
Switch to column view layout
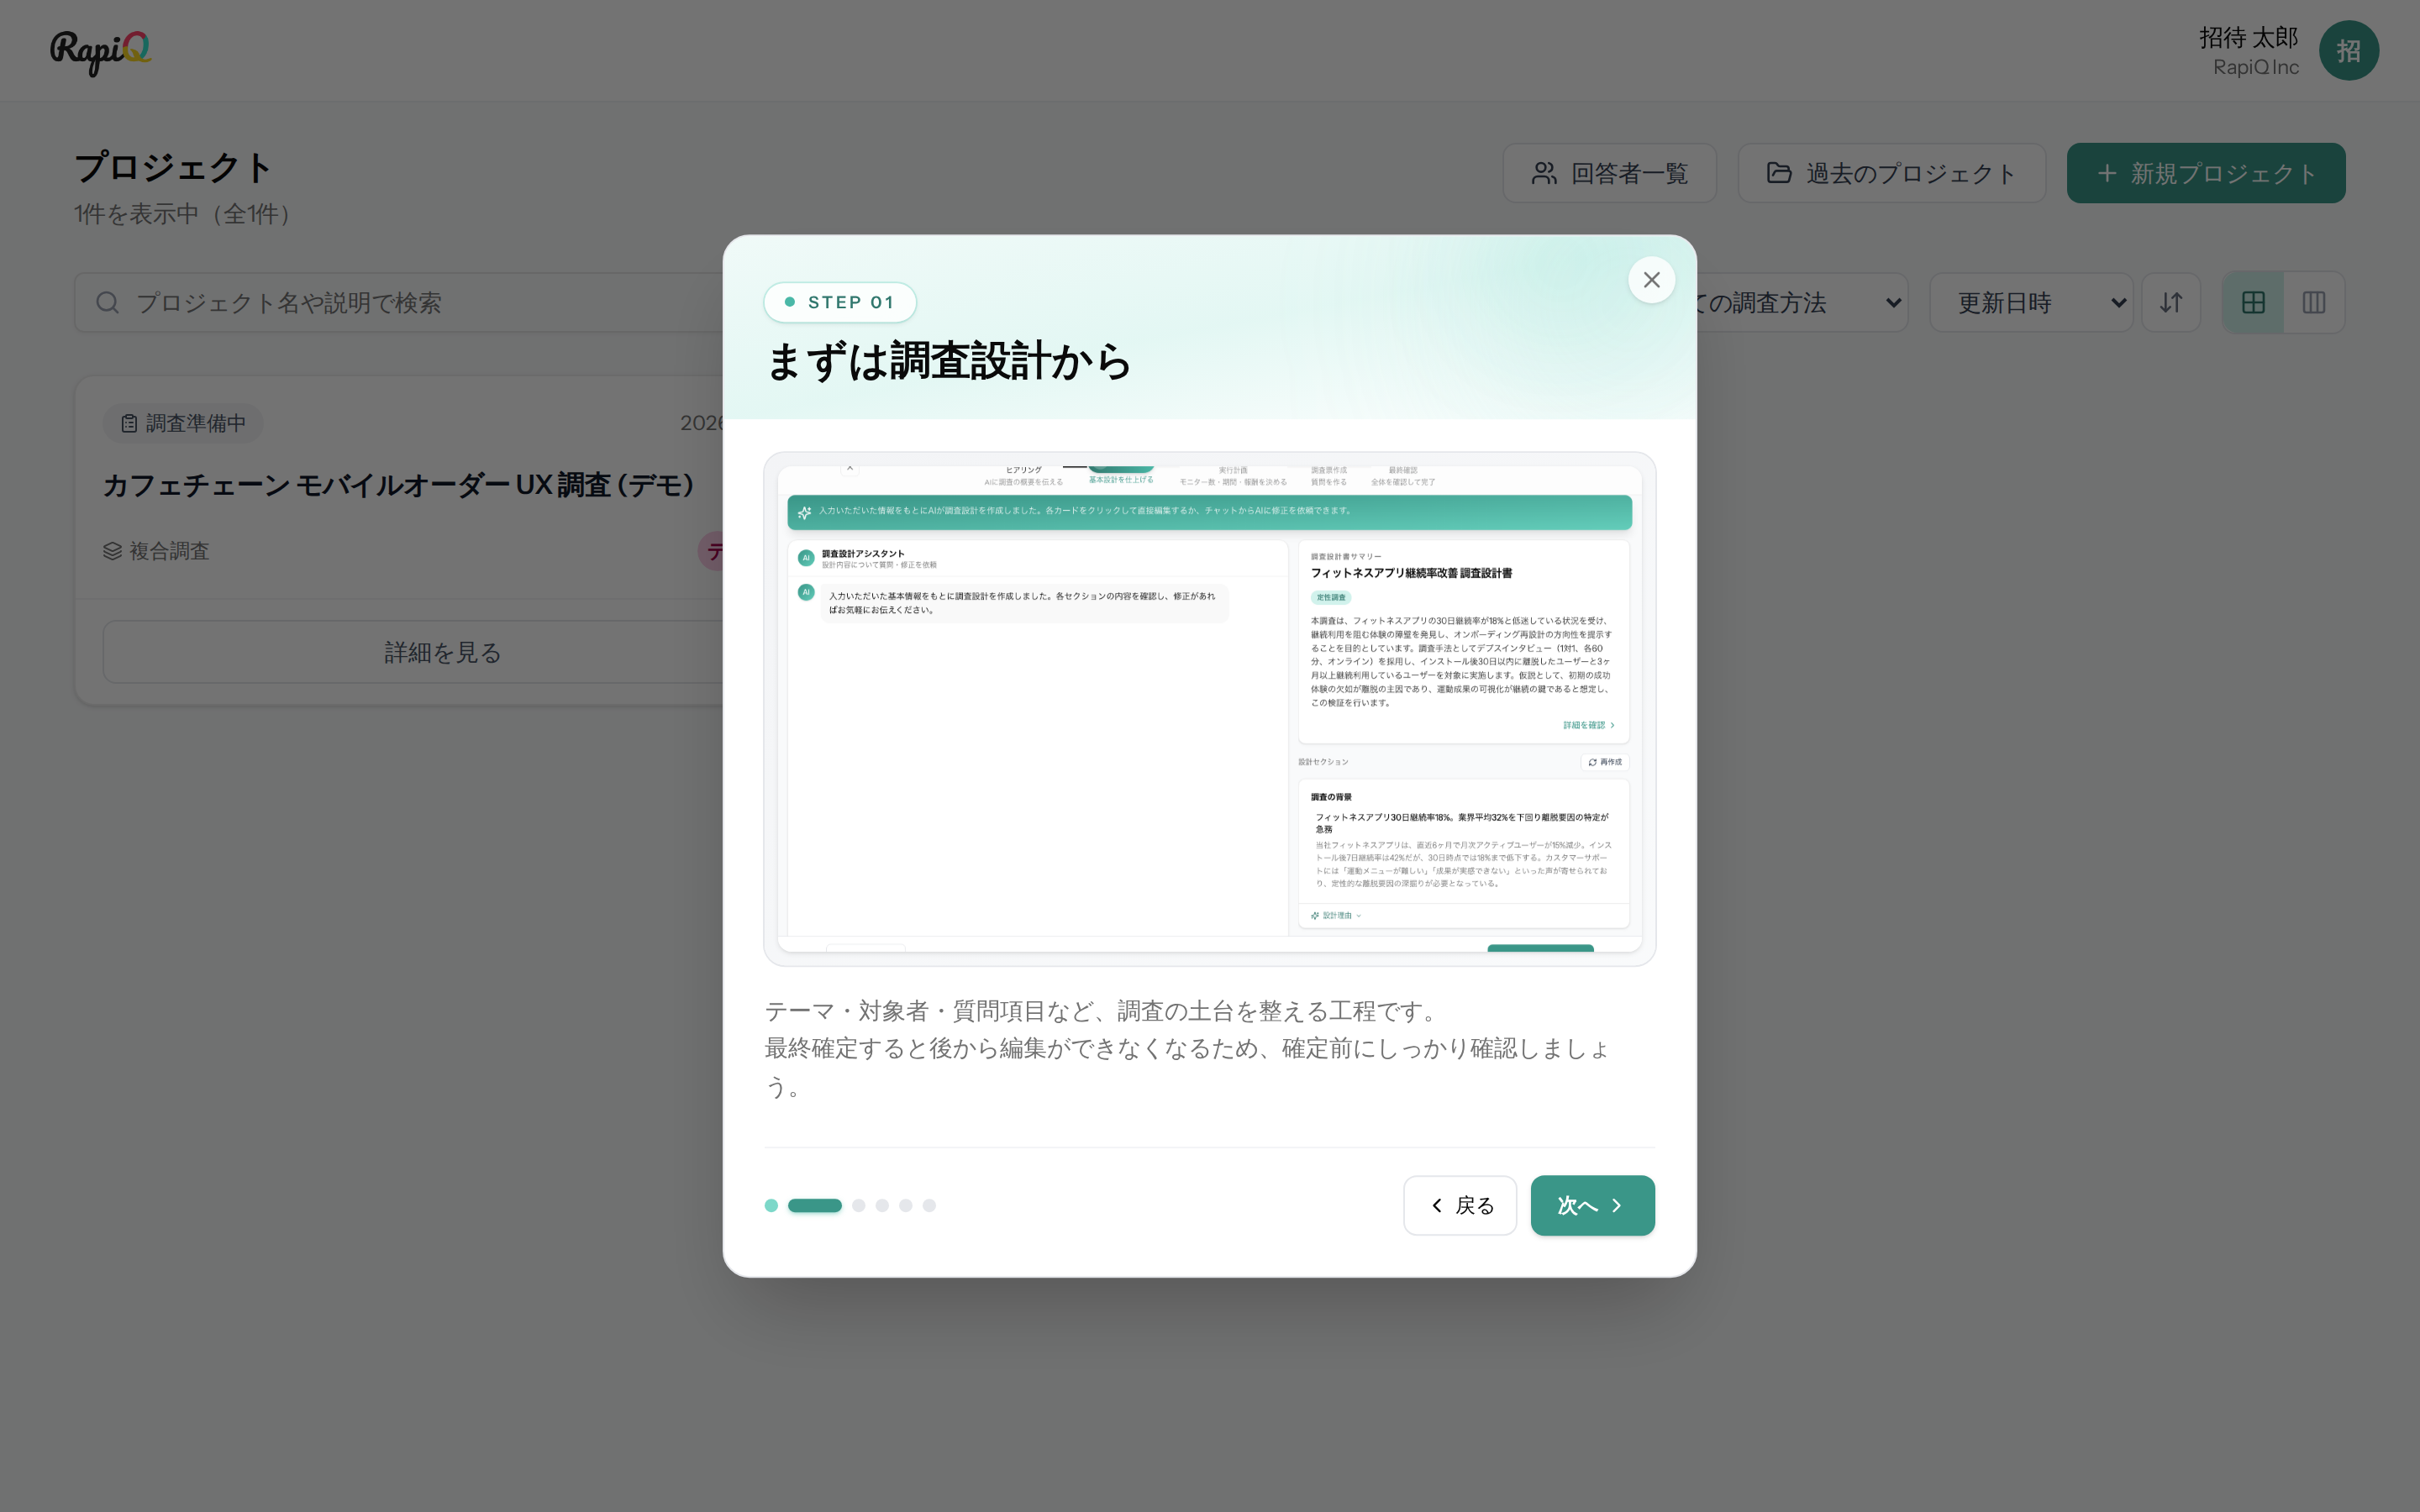2314,302
